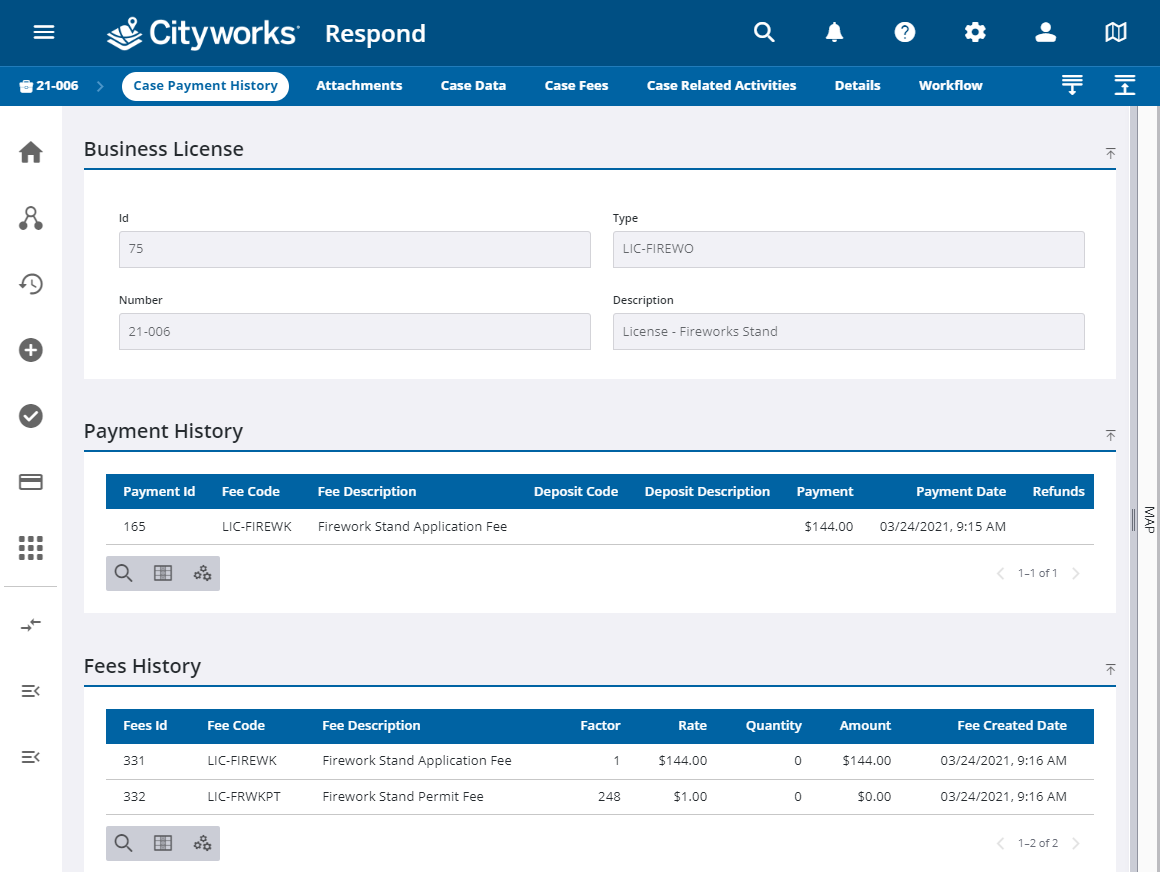Open the apps grid sidebar icon
1160x872 pixels.
(x=31, y=548)
